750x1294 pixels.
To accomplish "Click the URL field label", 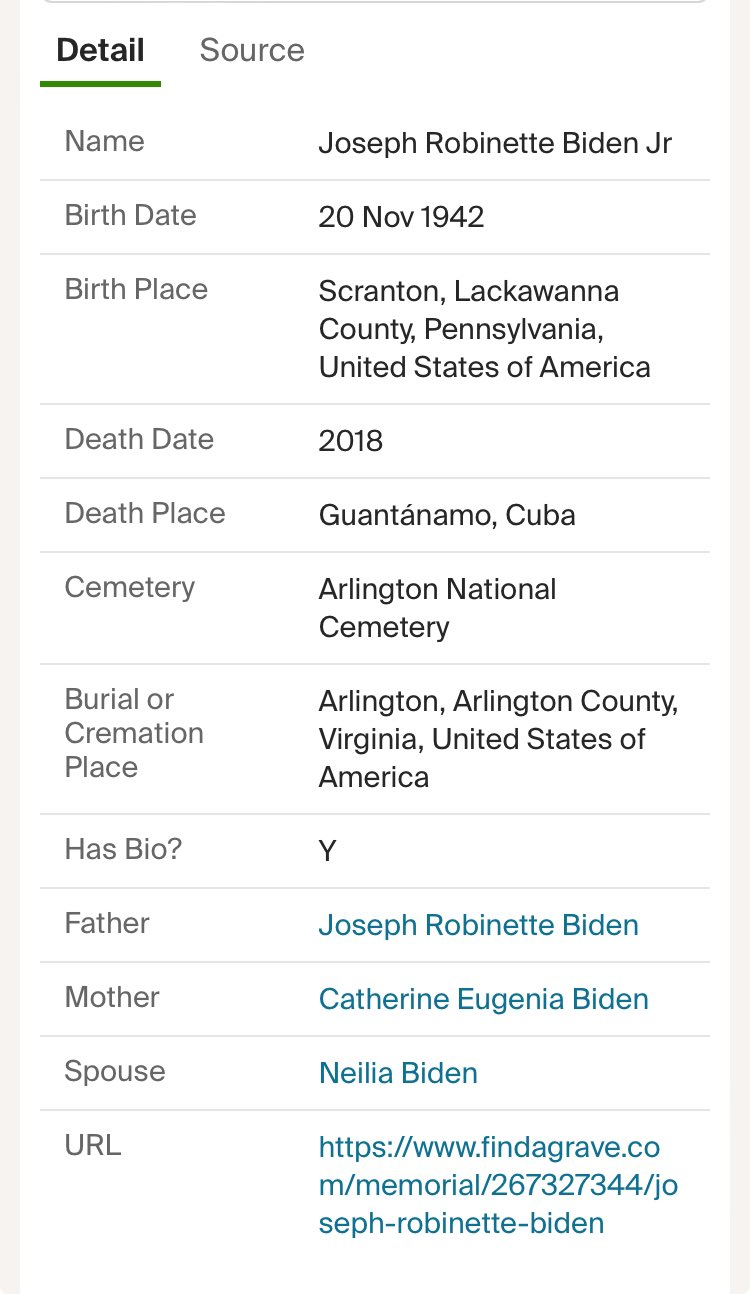I will 92,1145.
